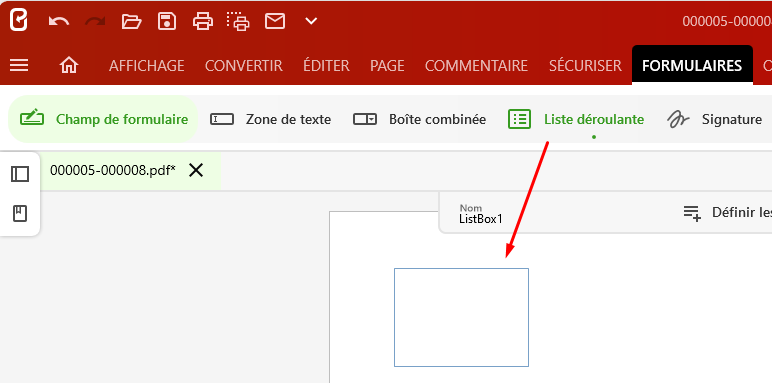772x383 pixels.
Task: Toggle the side panel icon
Action: (x=20, y=174)
